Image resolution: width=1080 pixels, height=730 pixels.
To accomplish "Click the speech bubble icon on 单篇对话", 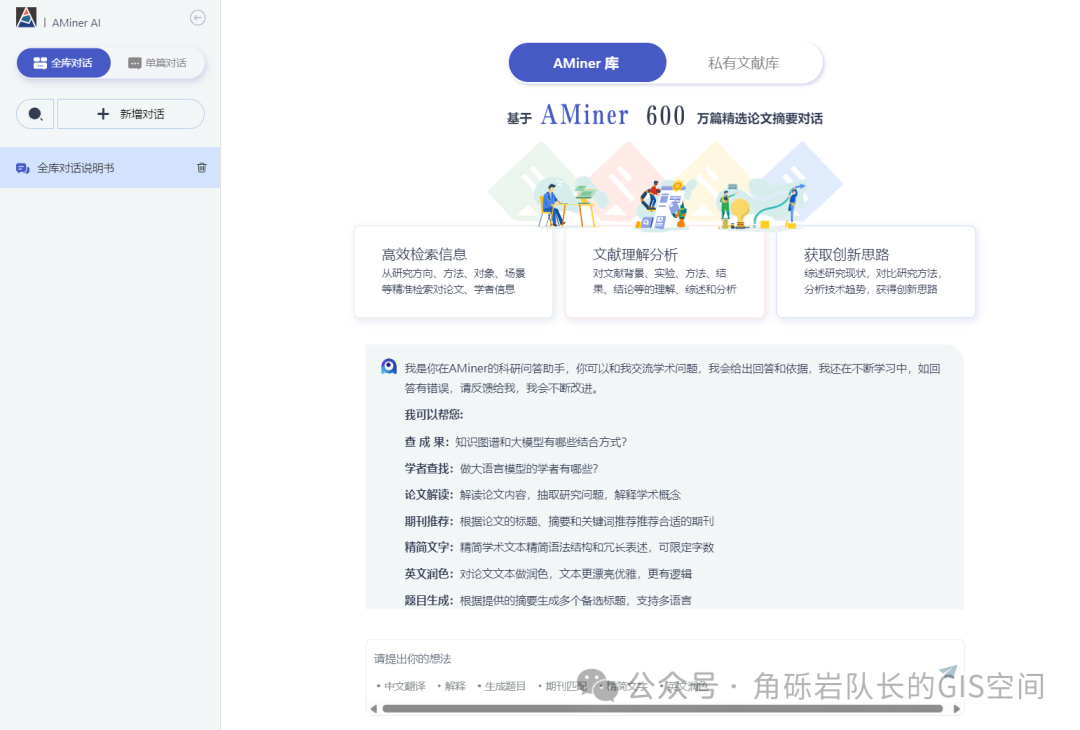I will [x=133, y=62].
